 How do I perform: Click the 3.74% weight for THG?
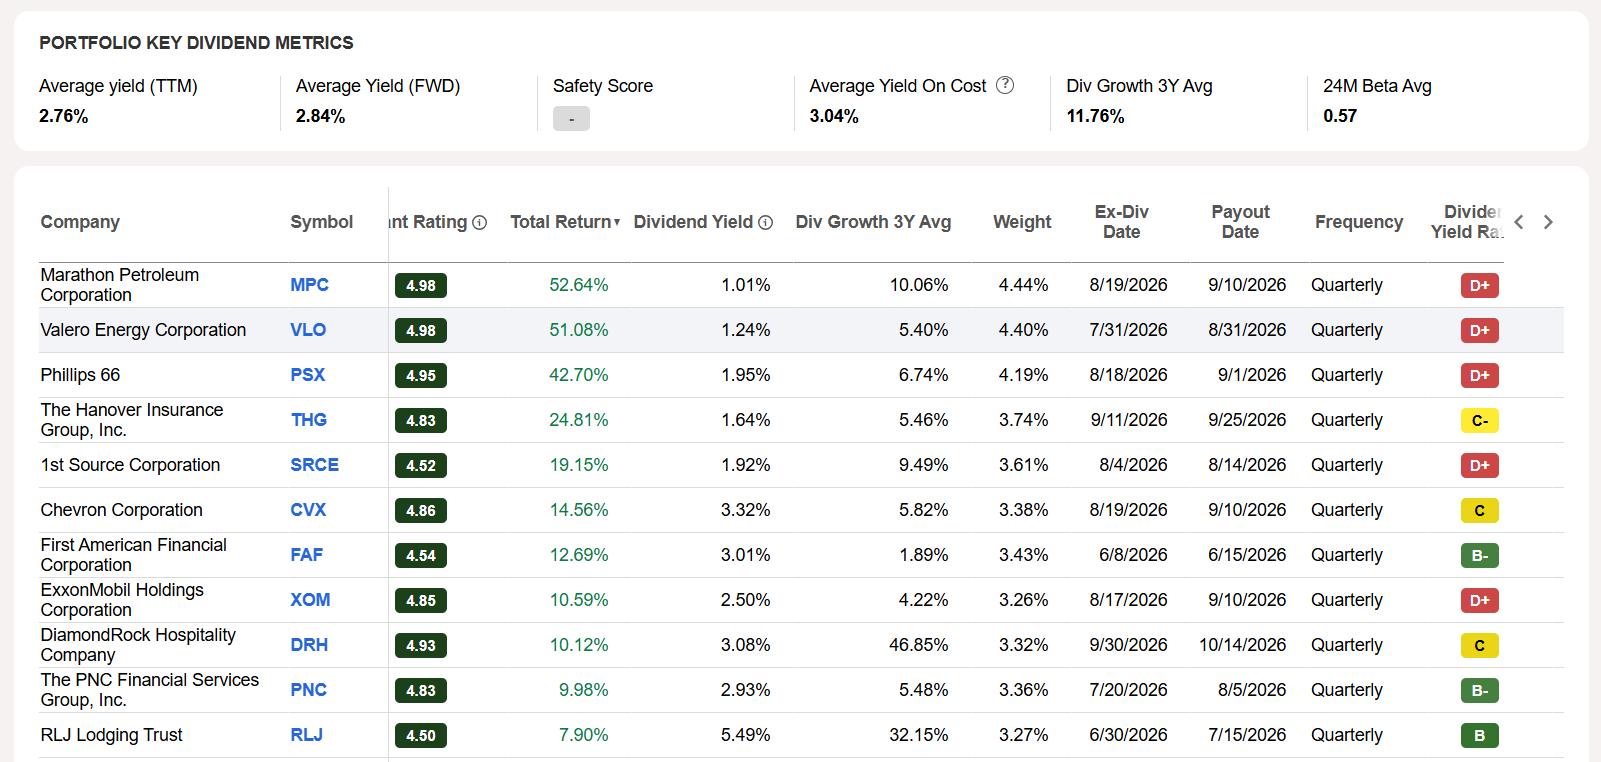[x=1023, y=420]
